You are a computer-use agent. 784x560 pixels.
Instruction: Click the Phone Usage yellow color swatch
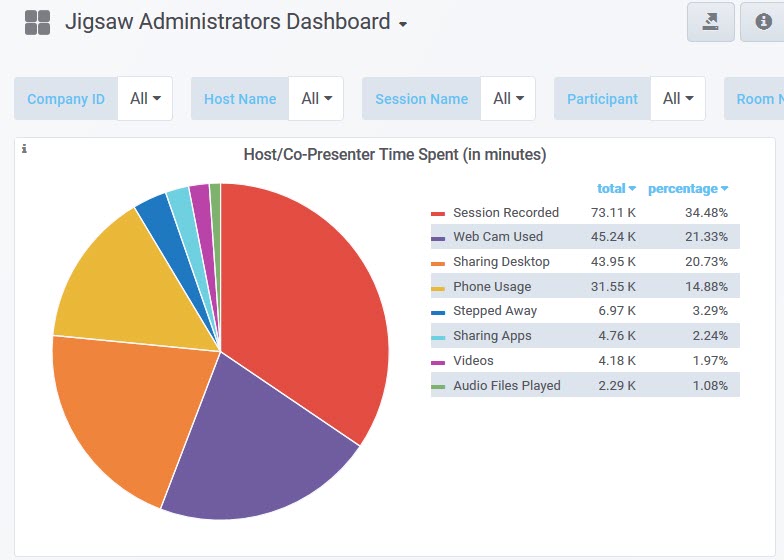point(437,287)
